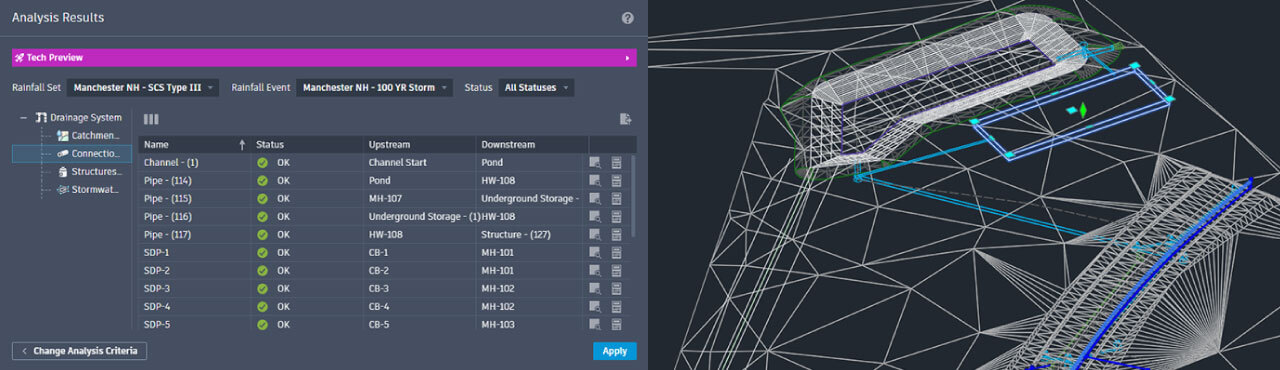
Task: Zoom to Pipe - (114) in drawing
Action: 596,180
